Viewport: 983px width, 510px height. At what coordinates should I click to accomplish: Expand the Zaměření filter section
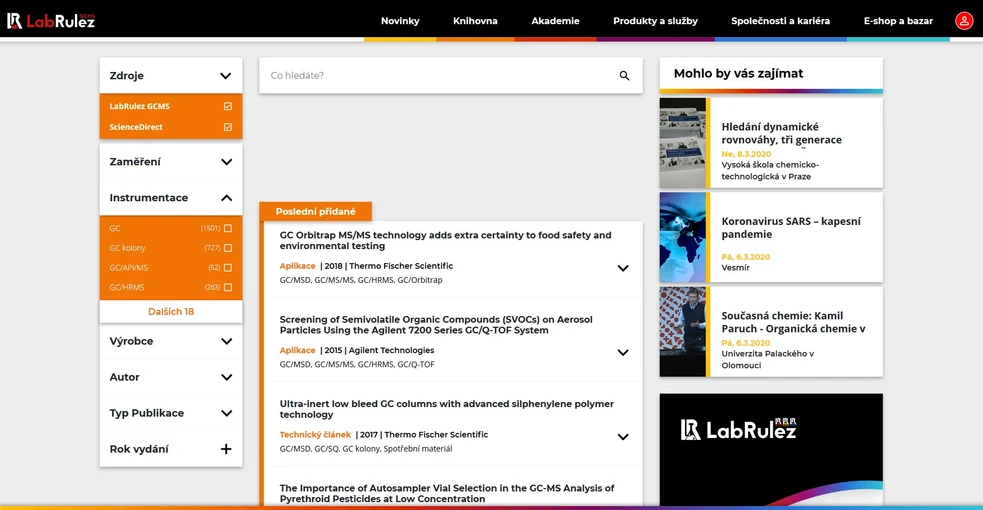pos(226,162)
